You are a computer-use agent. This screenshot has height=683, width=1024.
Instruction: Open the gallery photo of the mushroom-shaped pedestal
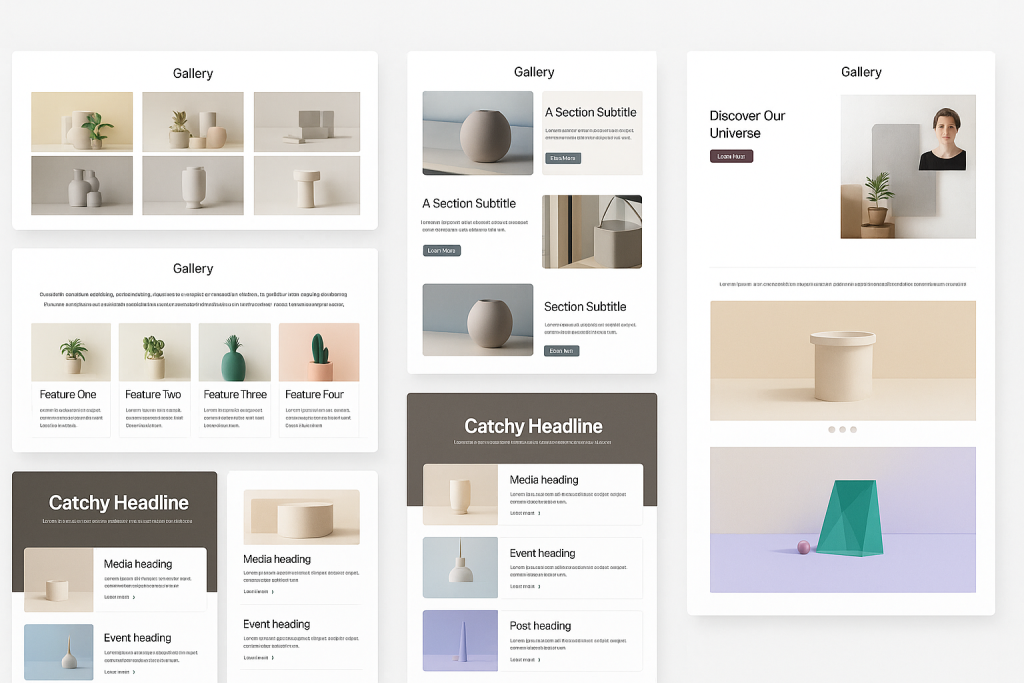(307, 185)
